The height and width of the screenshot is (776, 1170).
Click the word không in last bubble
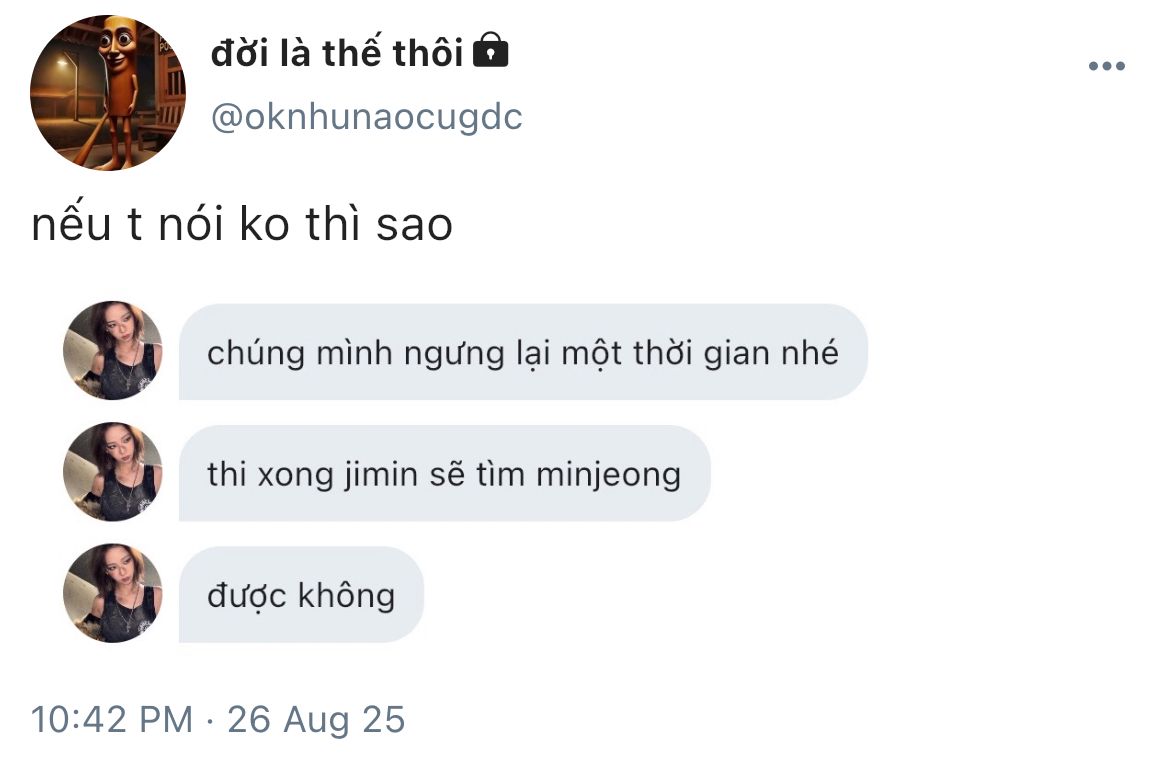(x=346, y=595)
